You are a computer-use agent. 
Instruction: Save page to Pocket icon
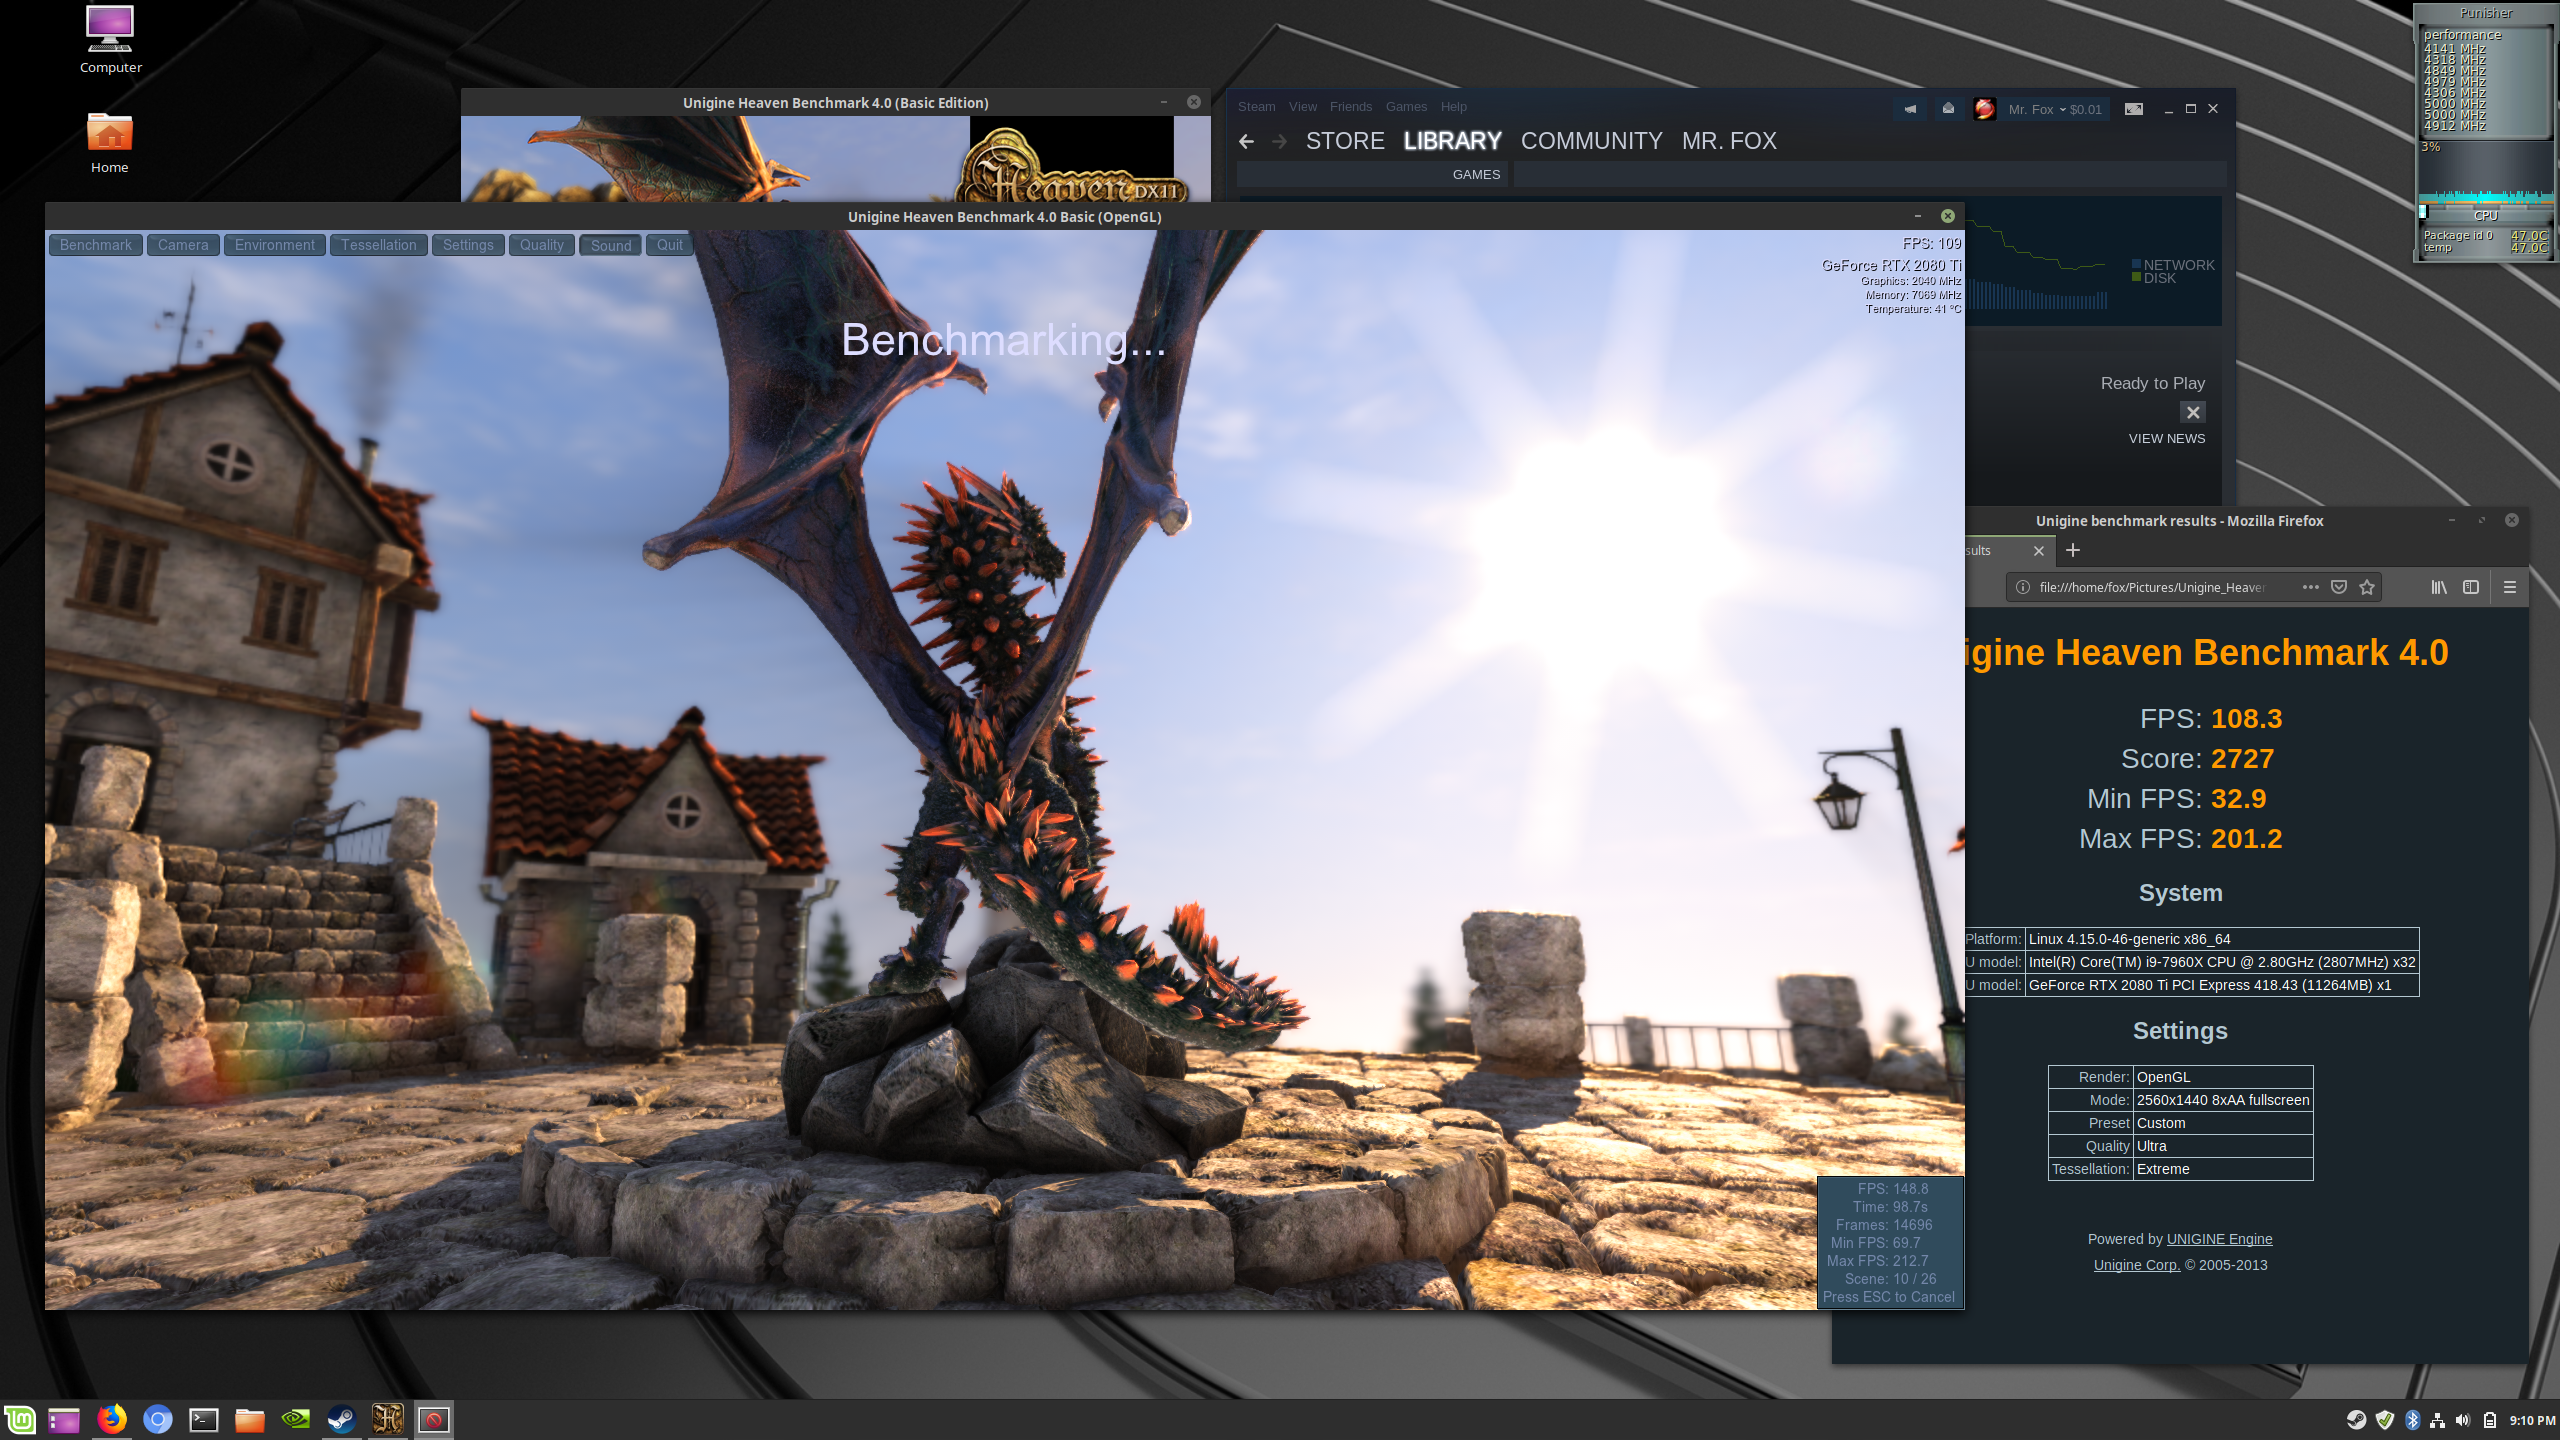pos(2338,587)
